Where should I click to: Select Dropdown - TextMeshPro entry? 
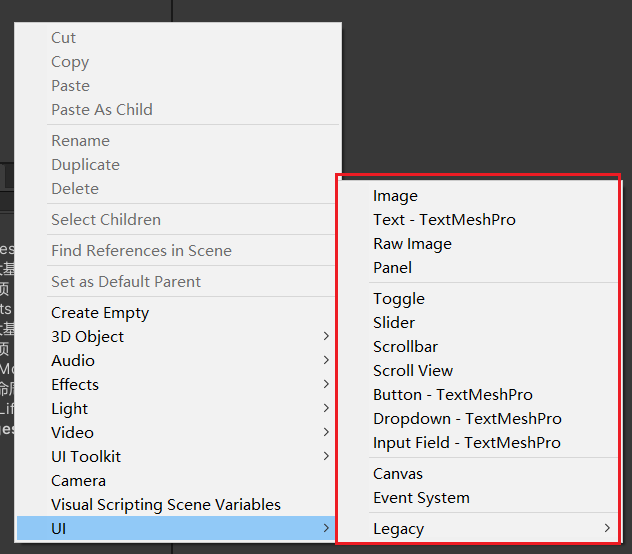click(478, 419)
